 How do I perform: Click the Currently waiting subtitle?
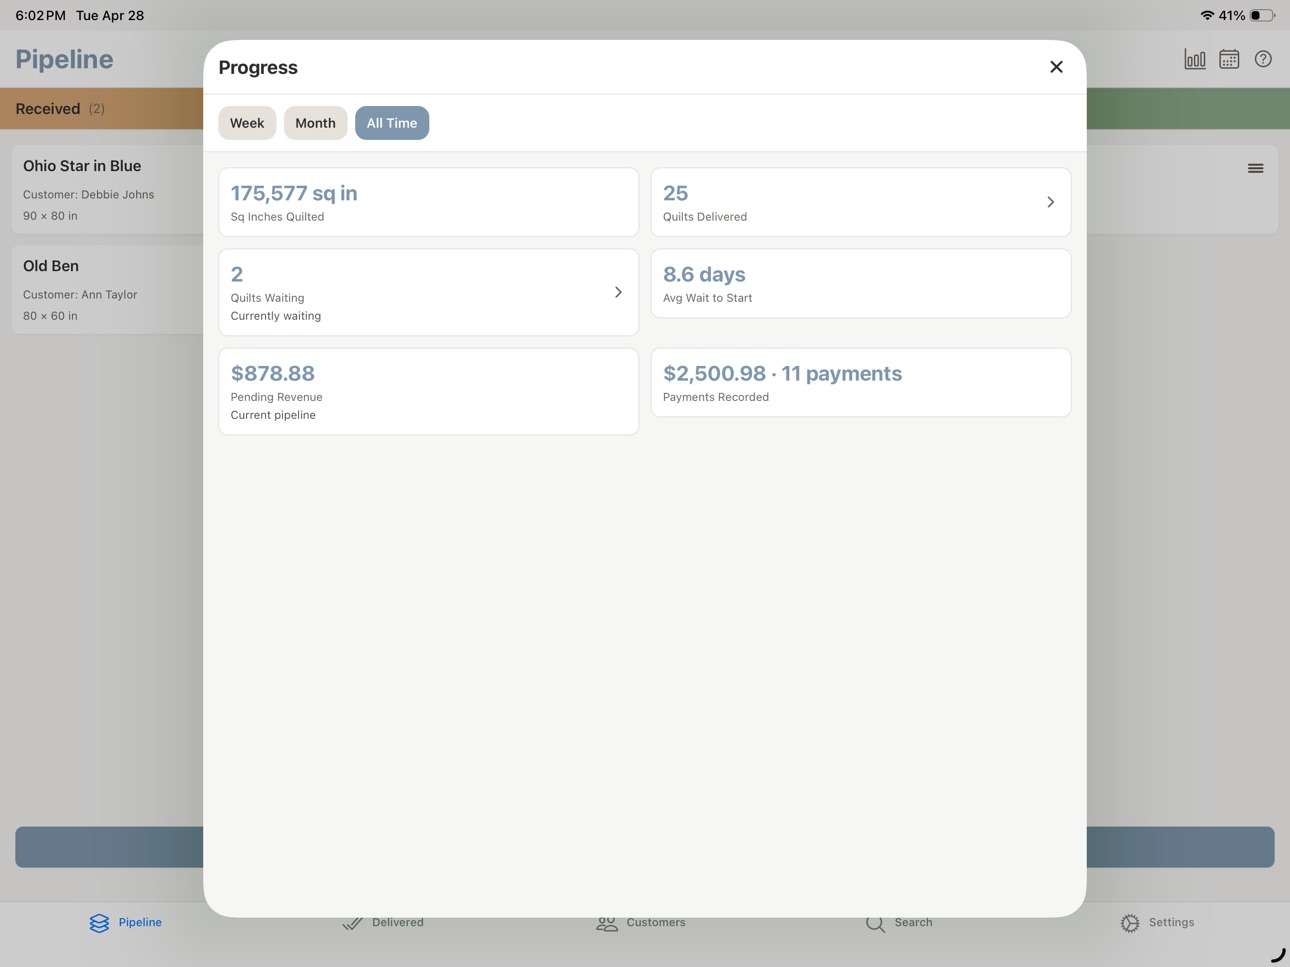[x=276, y=316]
